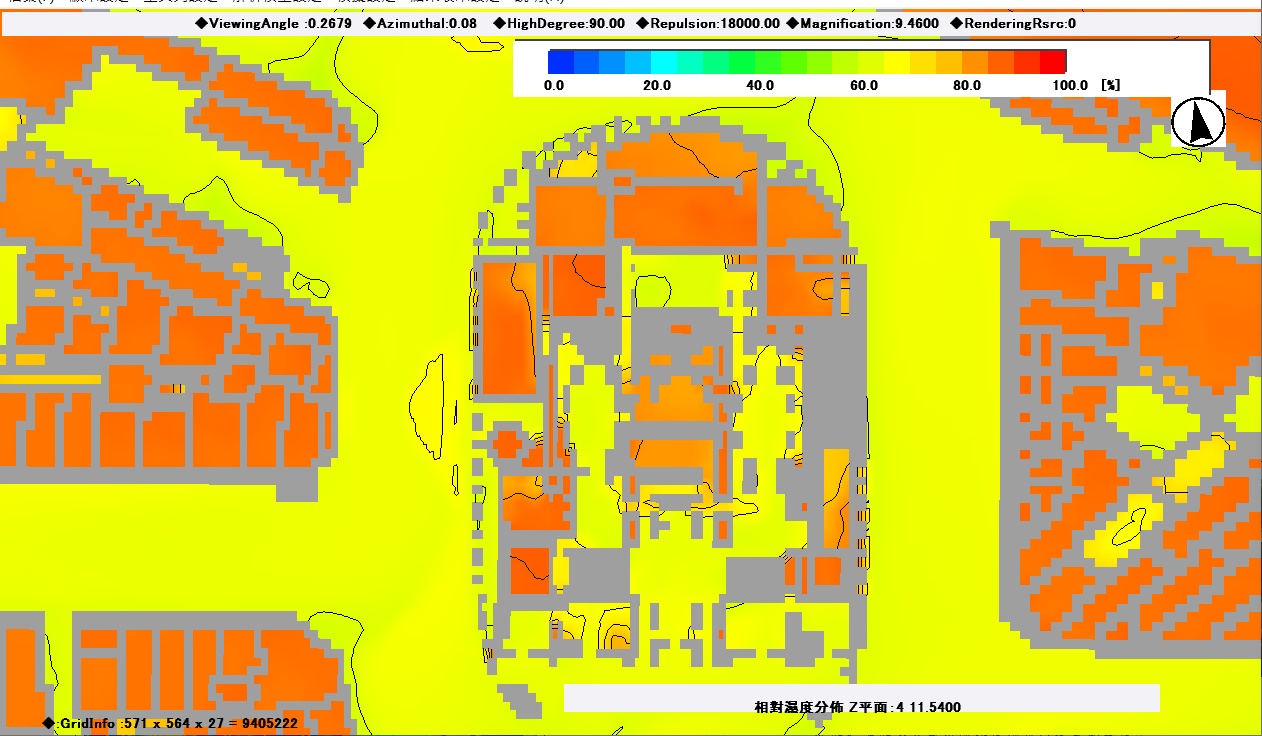Click the 40.0 legend scale label
Image resolution: width=1262 pixels, height=736 pixels.
[760, 86]
